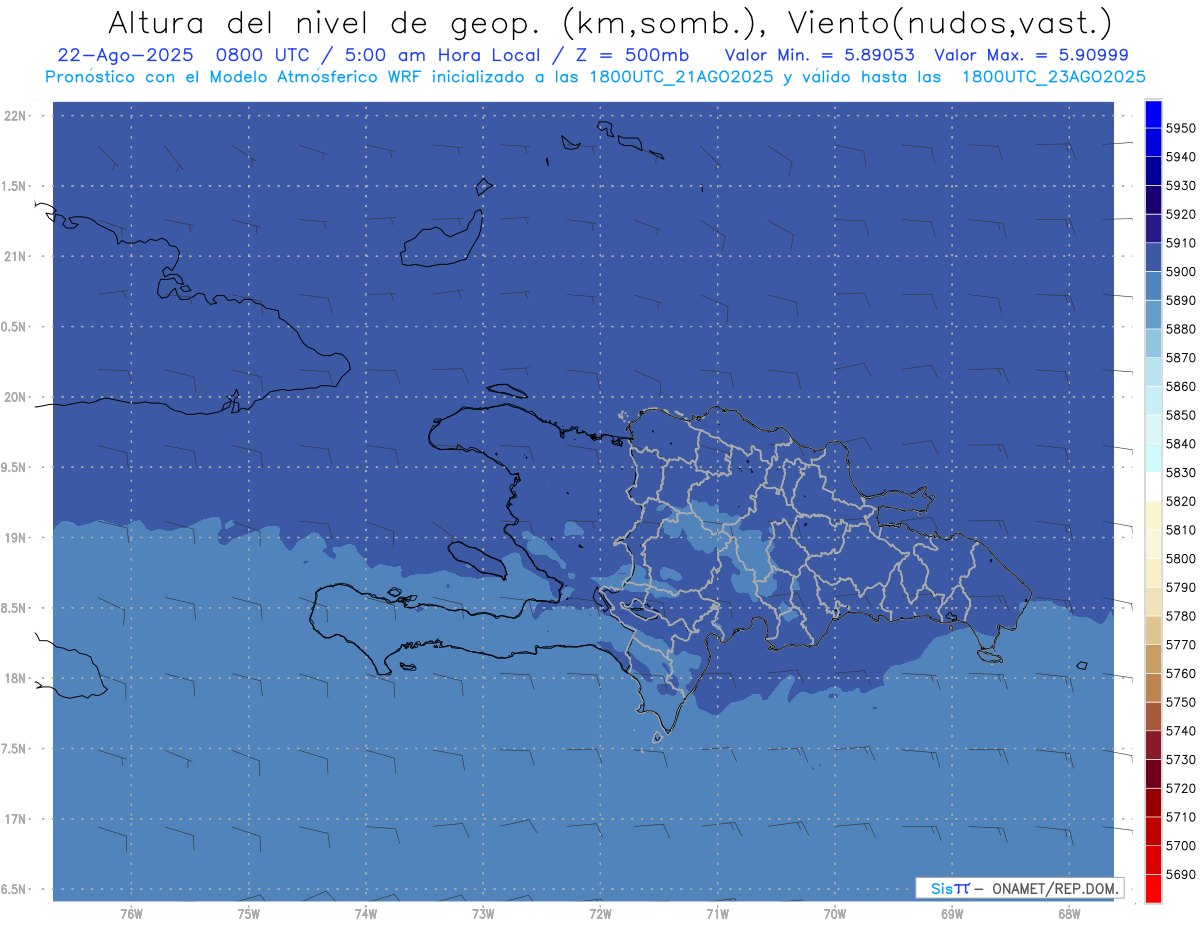
Task: Click the "5950" colorbar value
Action: click(1180, 128)
